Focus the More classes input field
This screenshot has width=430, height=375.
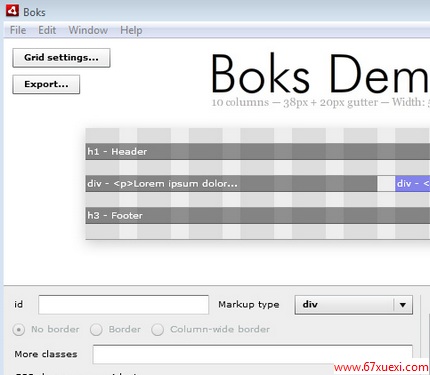coord(253,354)
